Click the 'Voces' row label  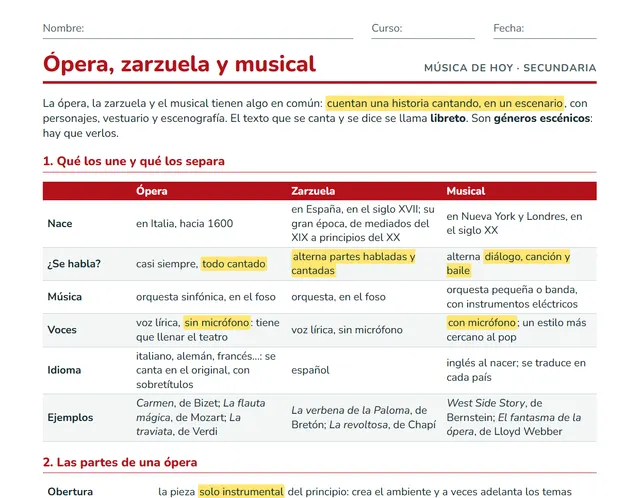62,330
